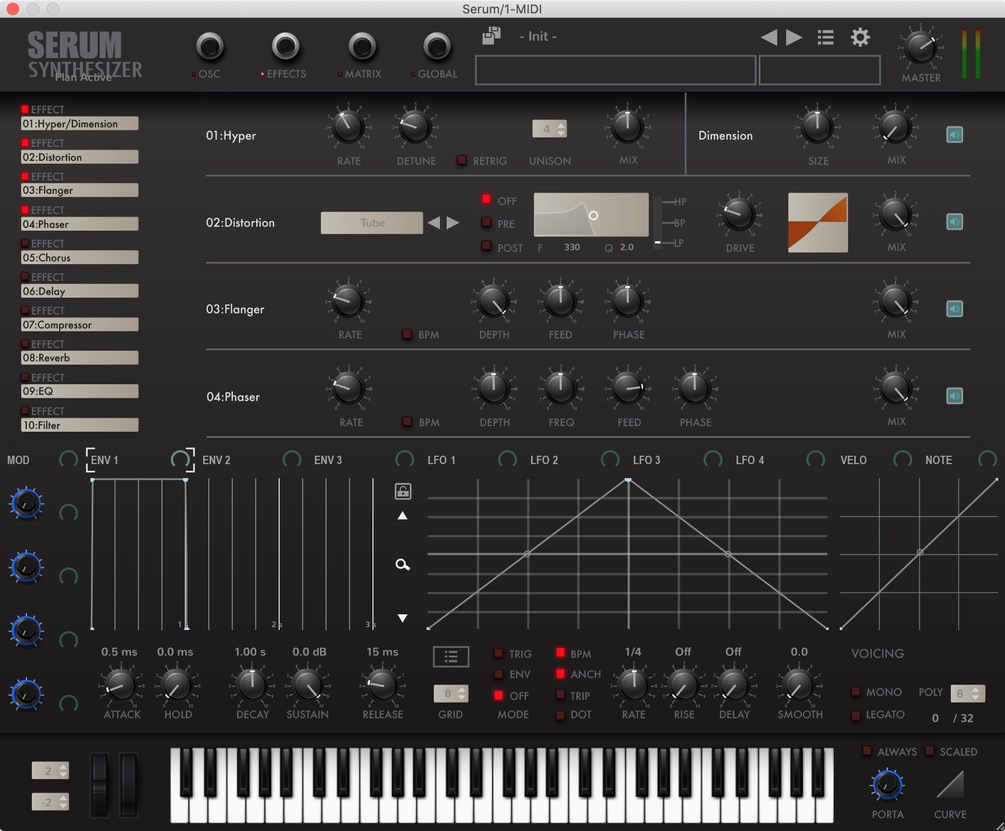Image resolution: width=1005 pixels, height=831 pixels.
Task: Toggle portamento SCALED switch
Action: coord(929,751)
